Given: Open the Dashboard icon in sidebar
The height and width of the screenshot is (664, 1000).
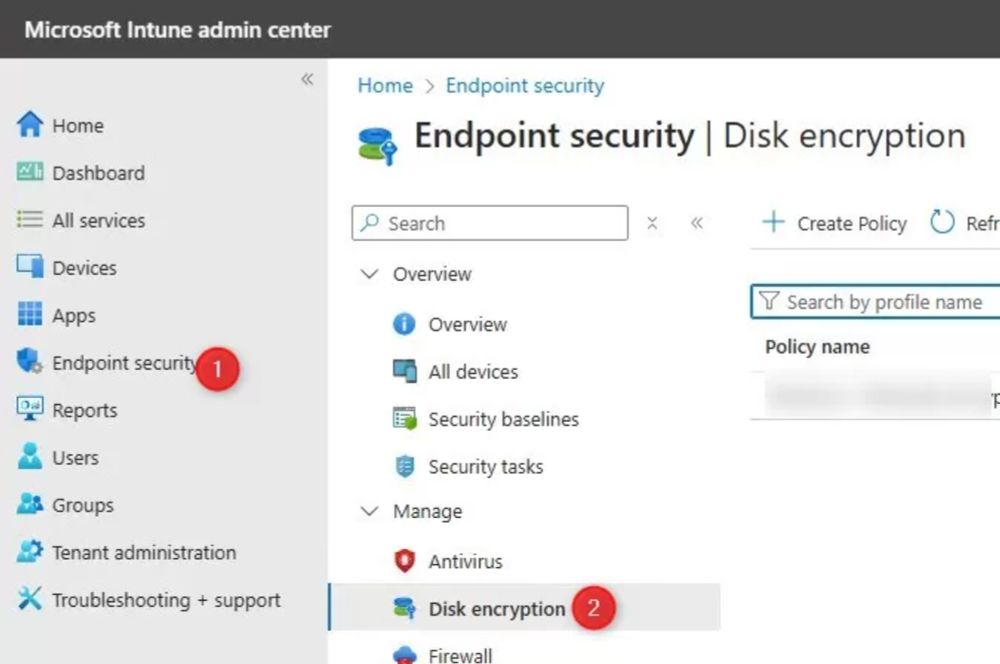Looking at the screenshot, I should coord(29,172).
